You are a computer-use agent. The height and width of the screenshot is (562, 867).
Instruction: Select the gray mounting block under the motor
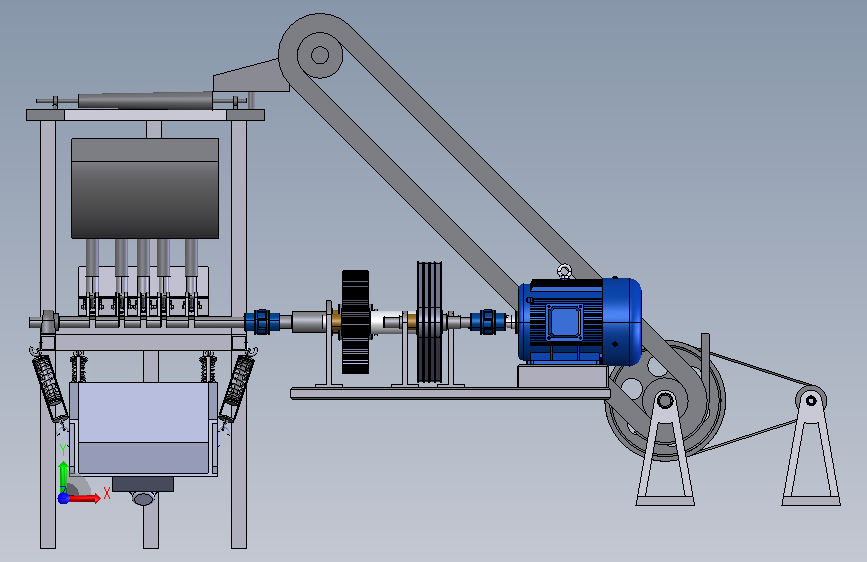[x=562, y=376]
